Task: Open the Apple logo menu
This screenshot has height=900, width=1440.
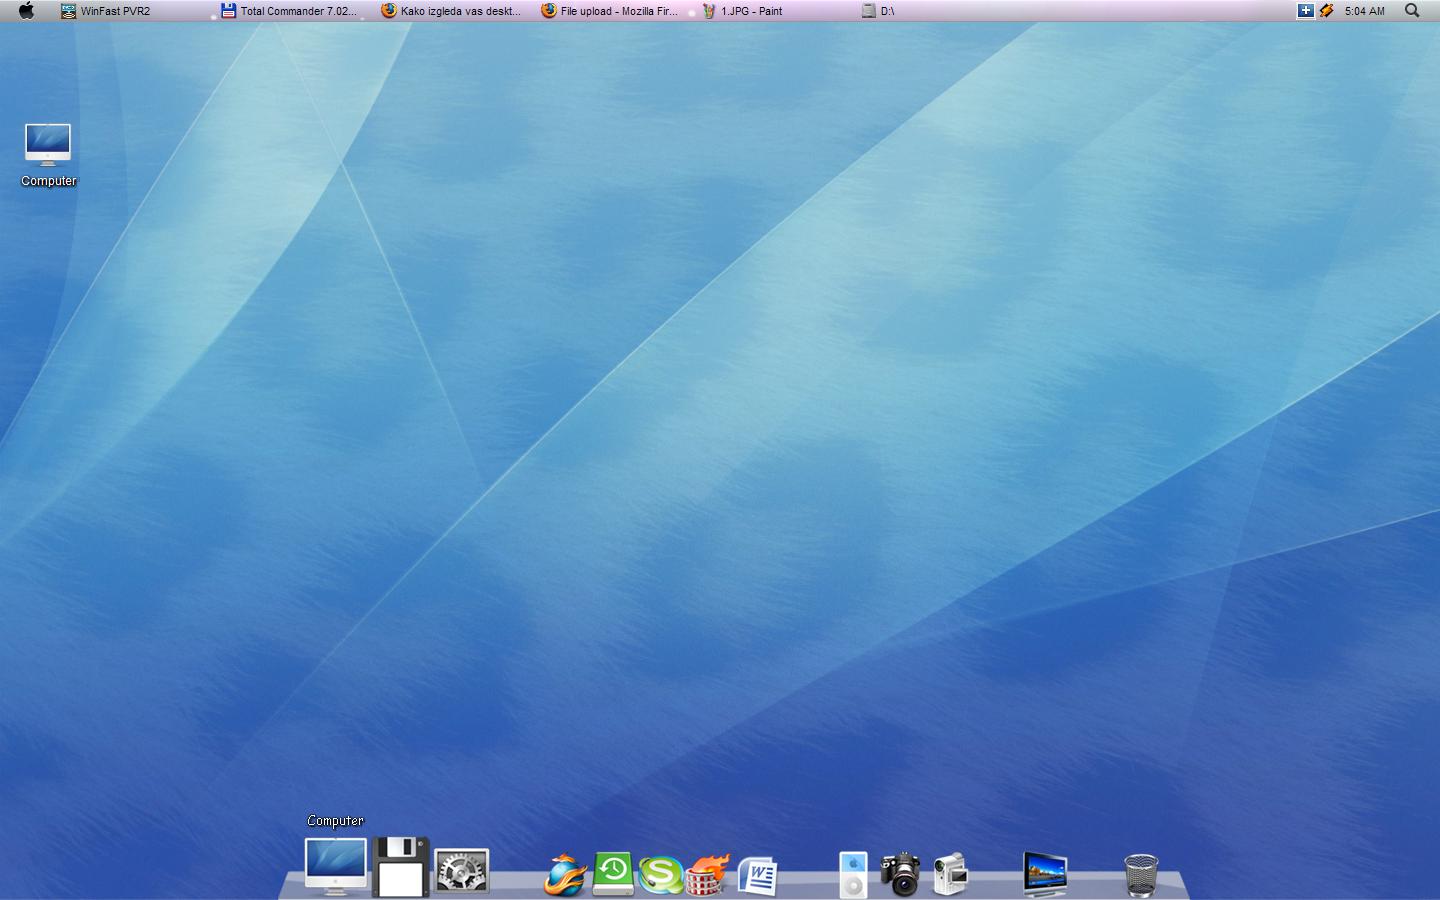Action: tap(27, 11)
